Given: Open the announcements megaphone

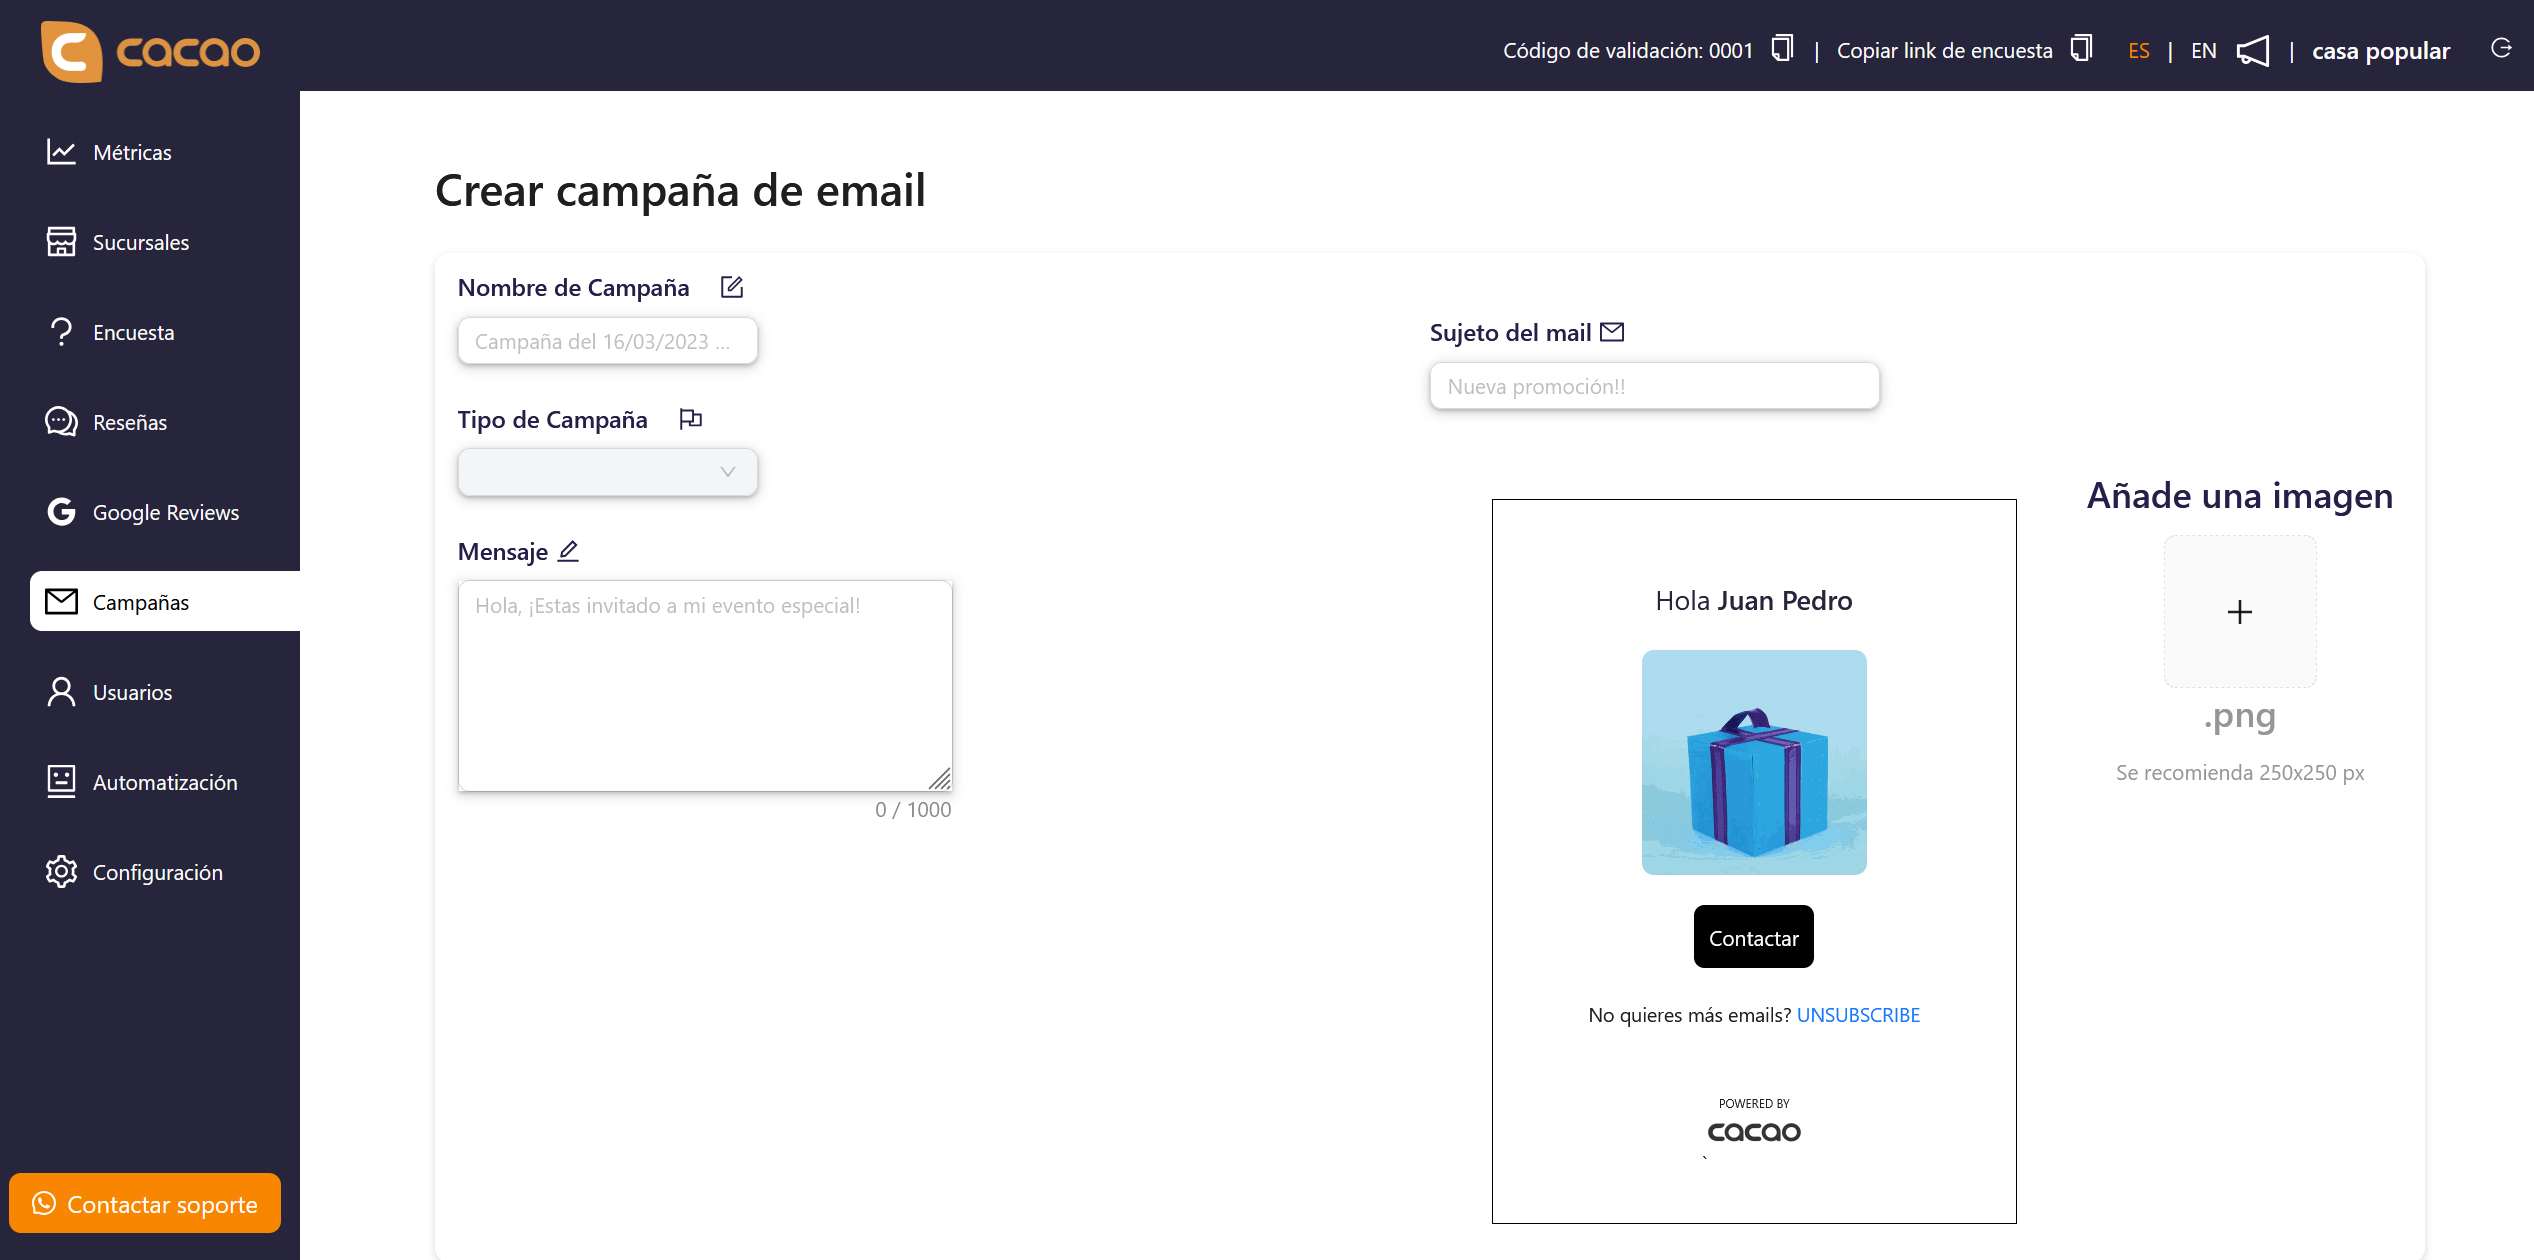Looking at the screenshot, I should tap(2253, 50).
